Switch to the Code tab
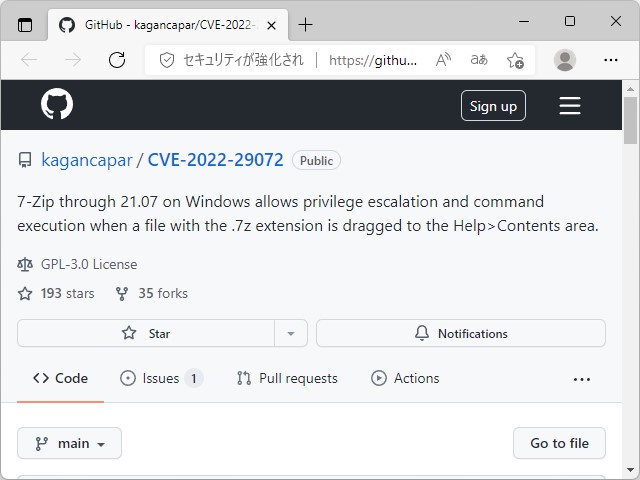Image resolution: width=640 pixels, height=480 pixels. click(x=60, y=378)
